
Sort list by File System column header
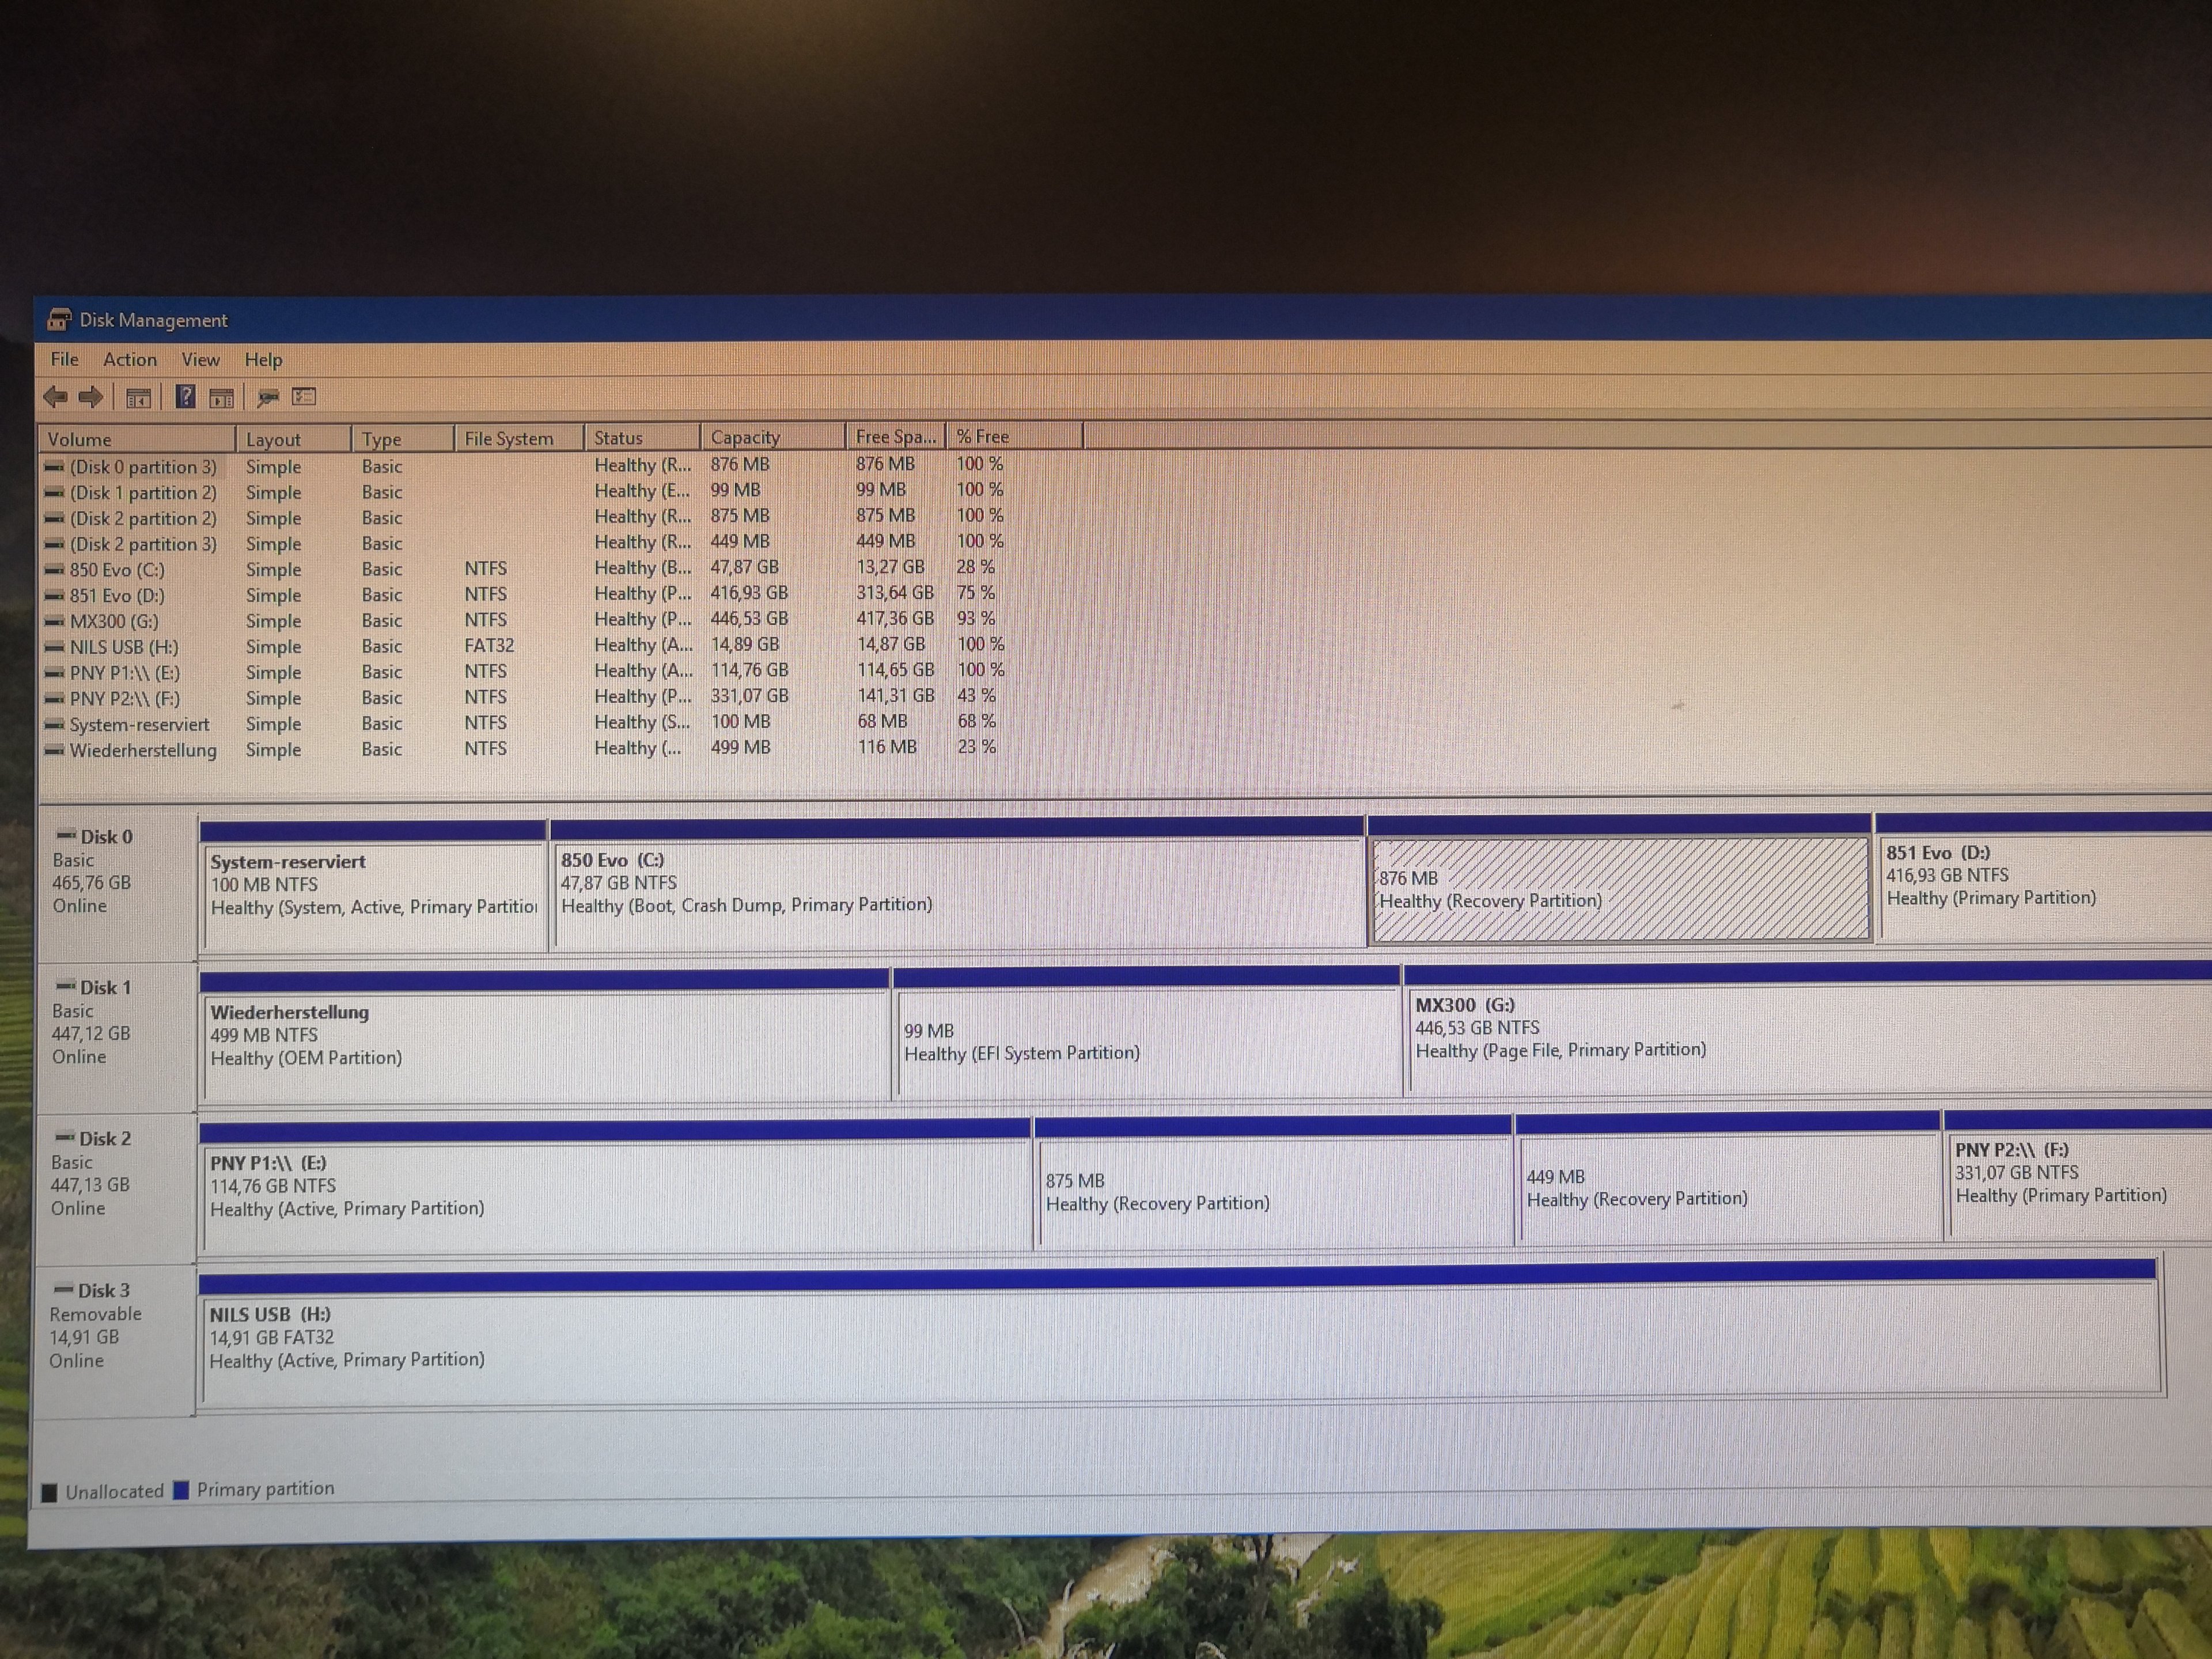click(x=508, y=438)
